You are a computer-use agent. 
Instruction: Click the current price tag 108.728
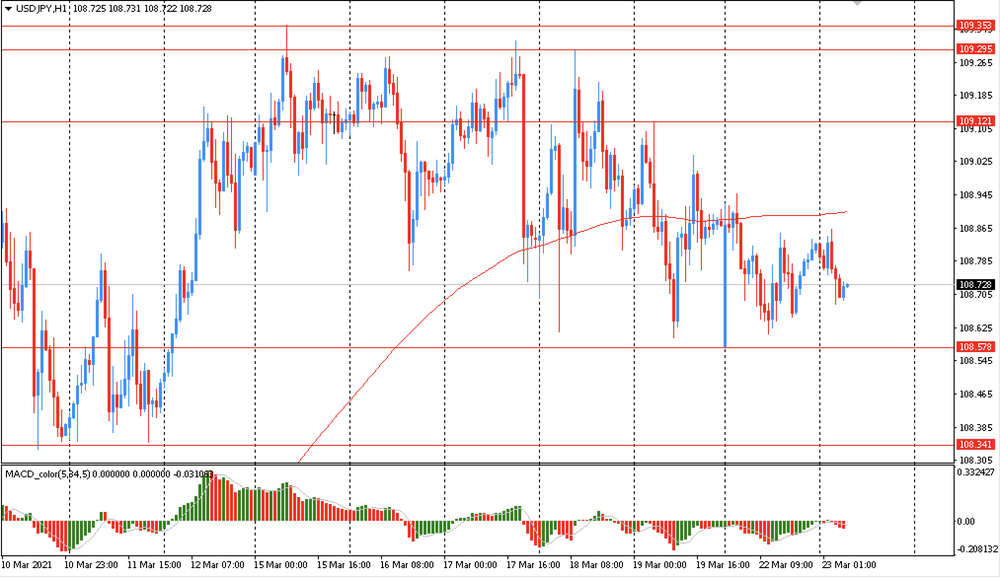click(x=975, y=285)
